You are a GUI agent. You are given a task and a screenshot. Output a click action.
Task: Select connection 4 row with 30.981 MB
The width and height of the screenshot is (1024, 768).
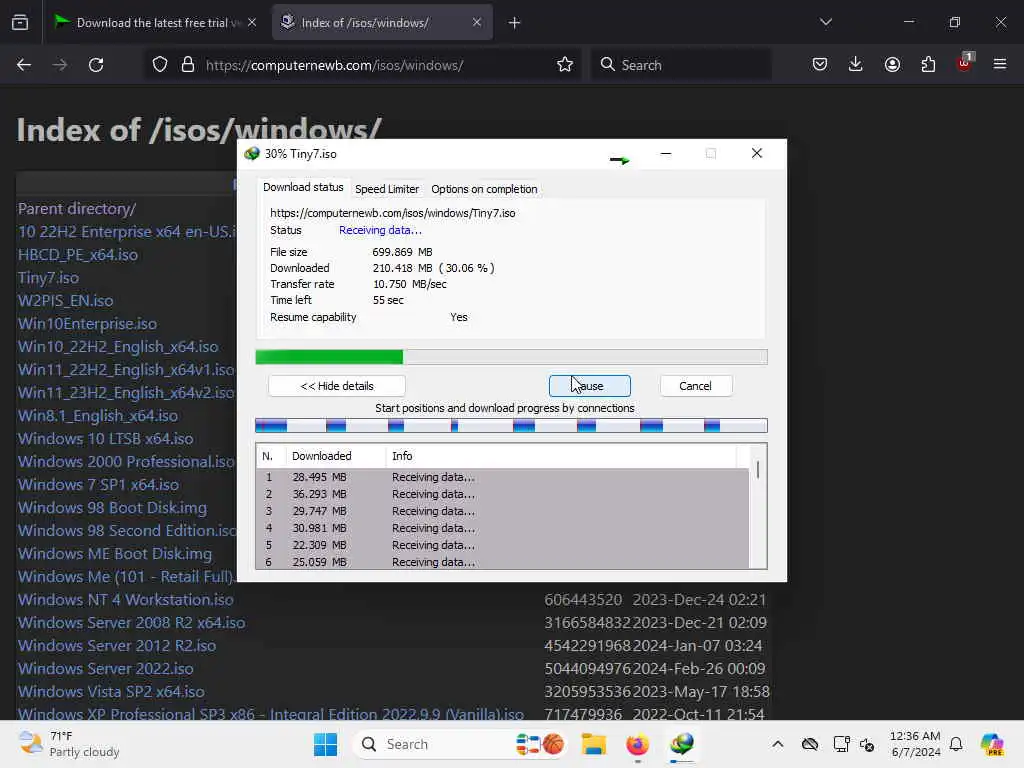click(x=502, y=528)
